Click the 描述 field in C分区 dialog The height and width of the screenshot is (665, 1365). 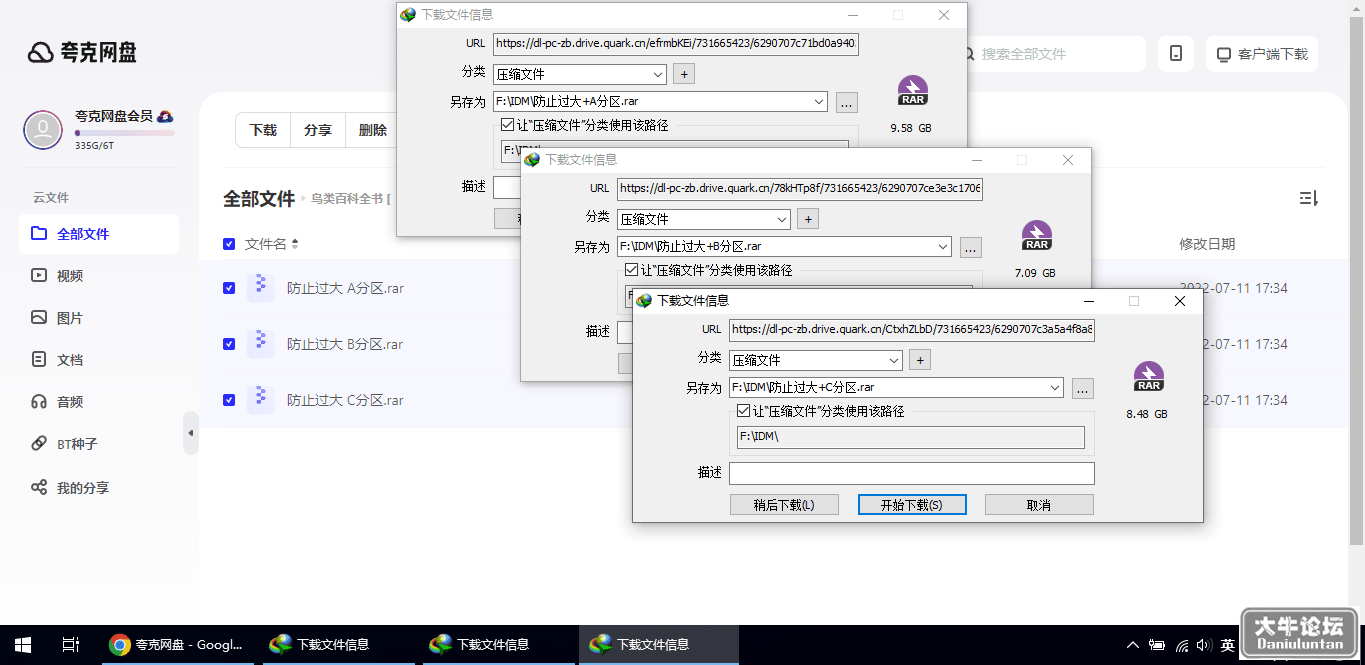912,473
